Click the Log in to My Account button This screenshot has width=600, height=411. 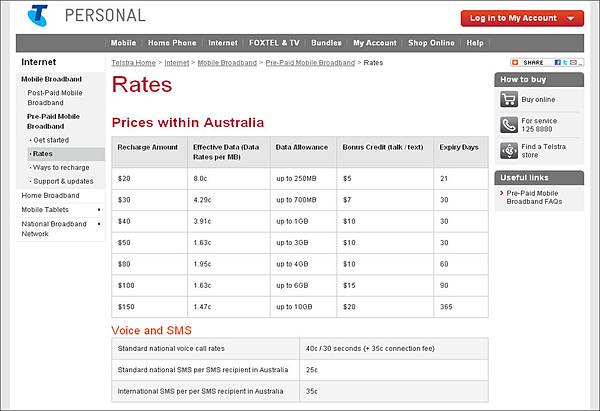[x=522, y=18]
